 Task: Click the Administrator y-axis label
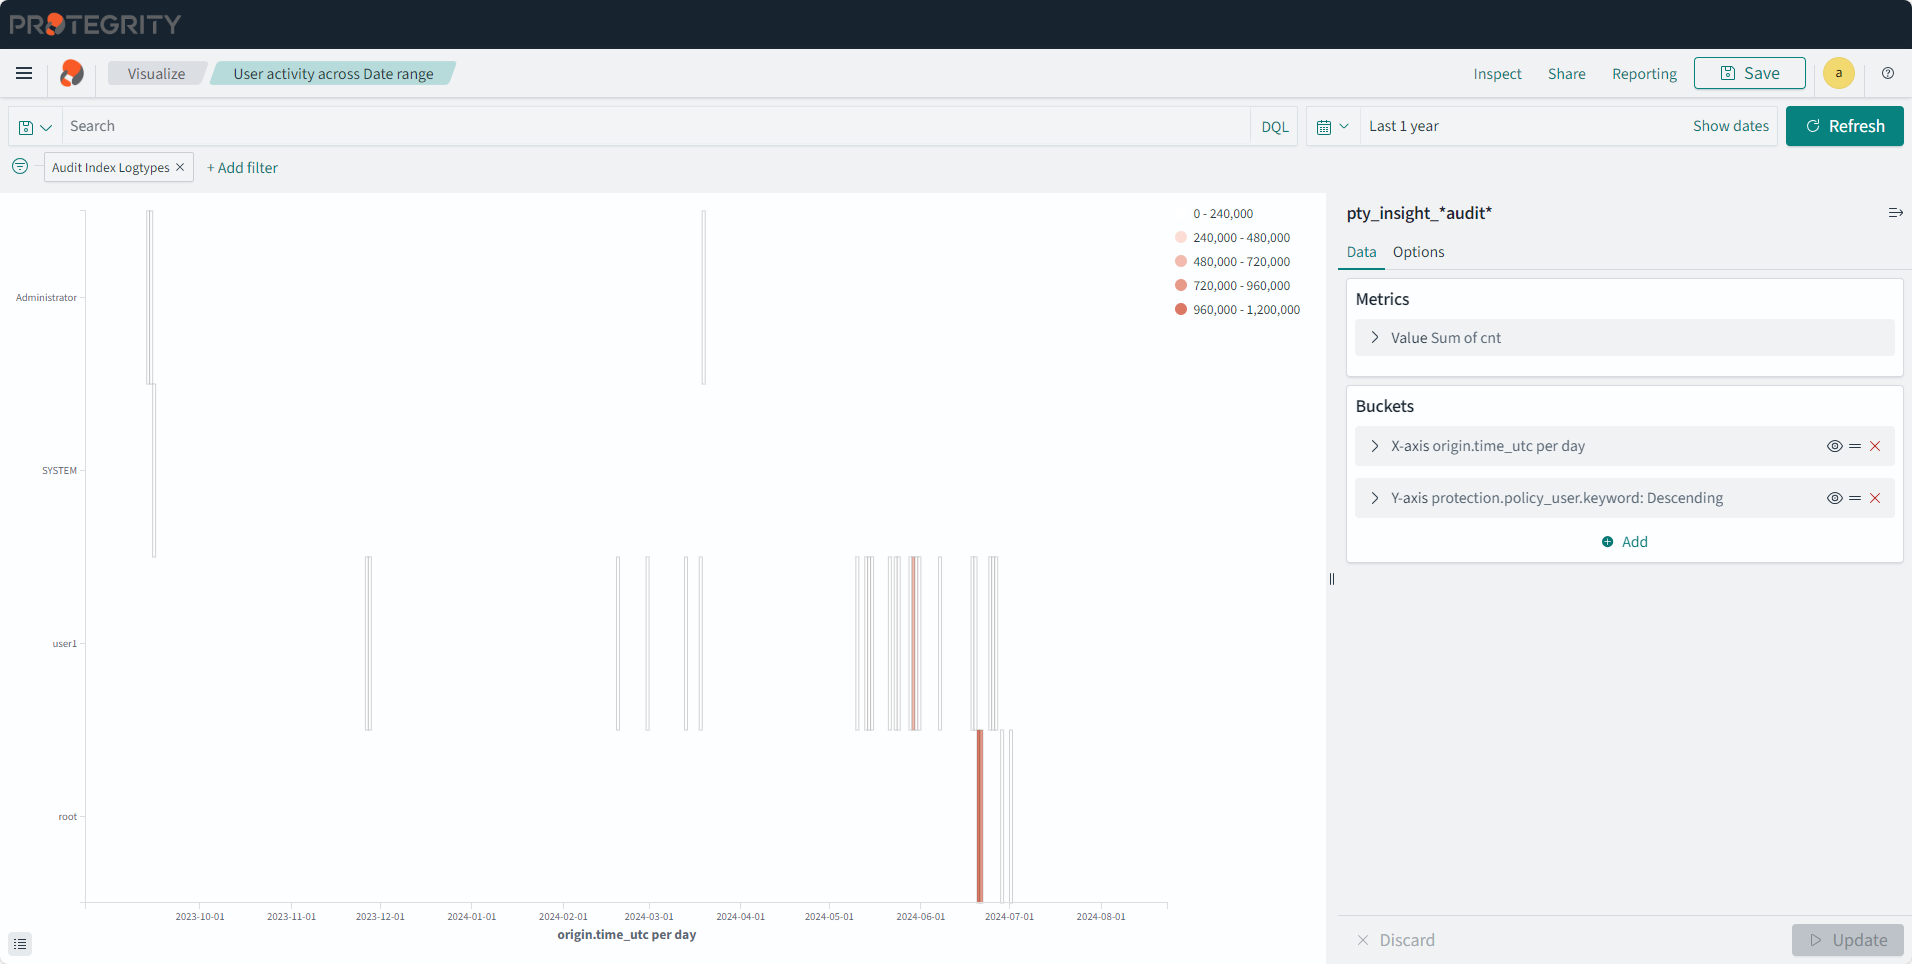(x=46, y=298)
